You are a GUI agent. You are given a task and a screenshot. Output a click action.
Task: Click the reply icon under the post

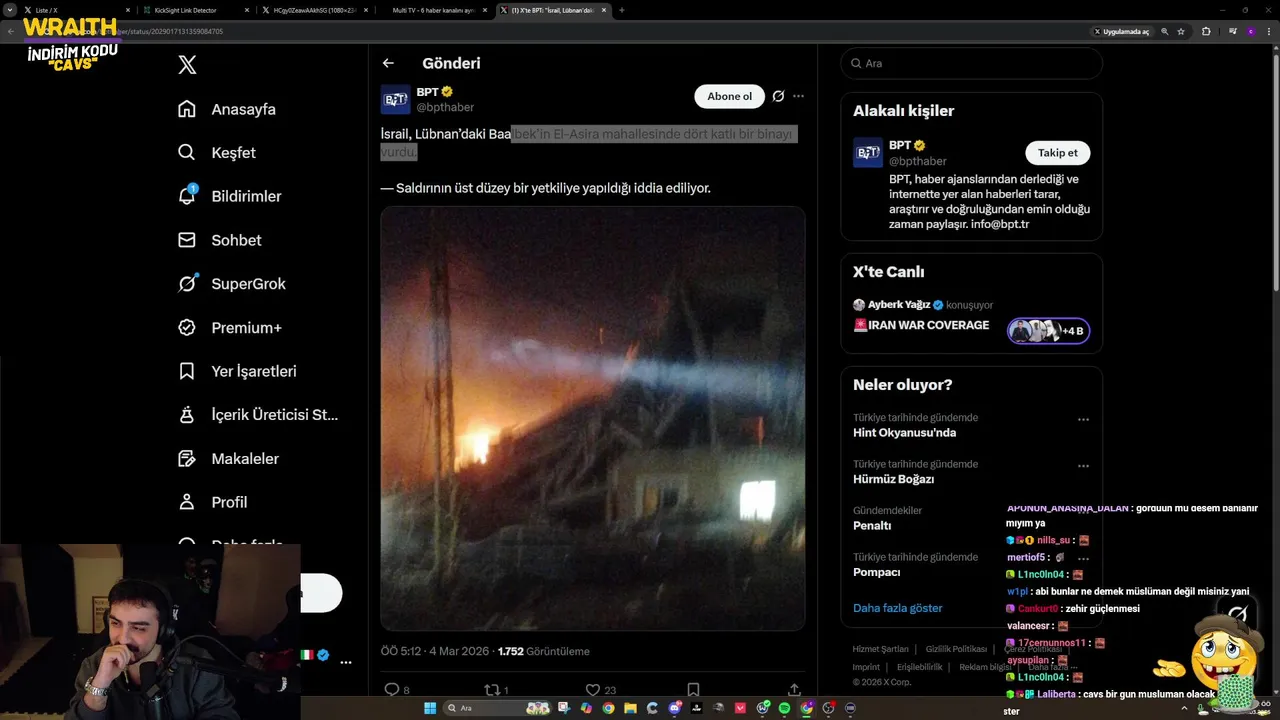[x=392, y=690]
